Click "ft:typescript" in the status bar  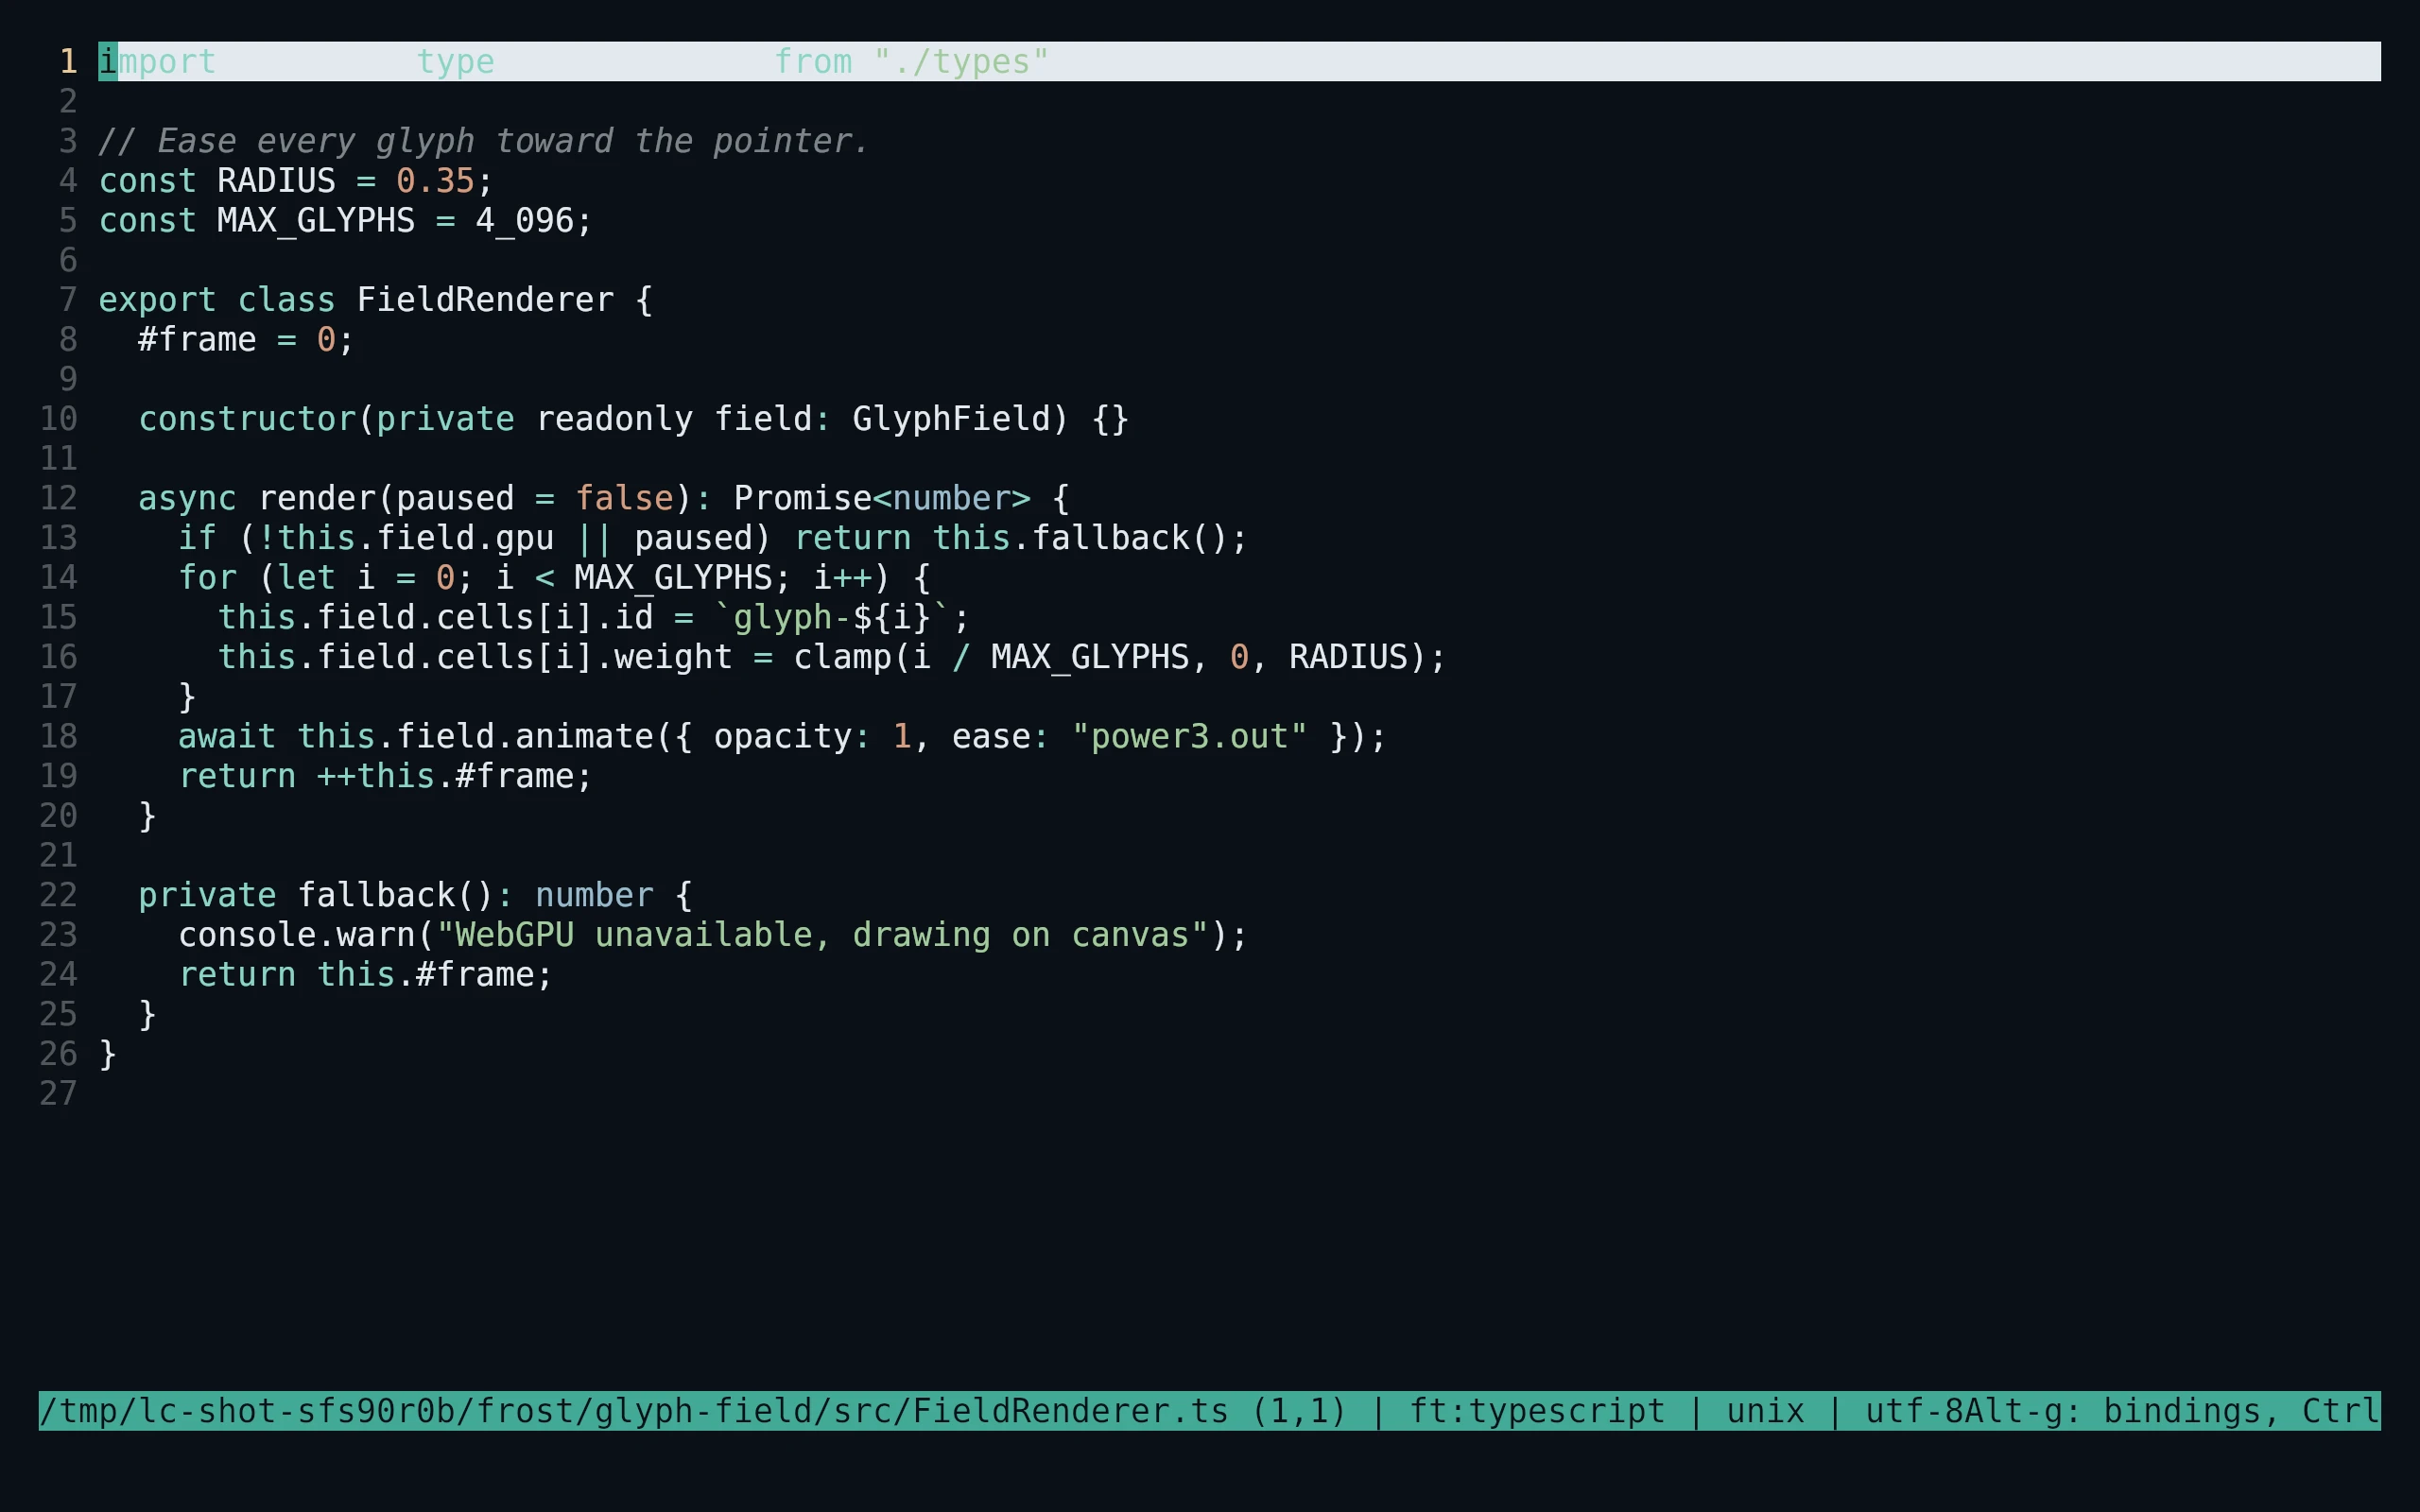click(1537, 1411)
